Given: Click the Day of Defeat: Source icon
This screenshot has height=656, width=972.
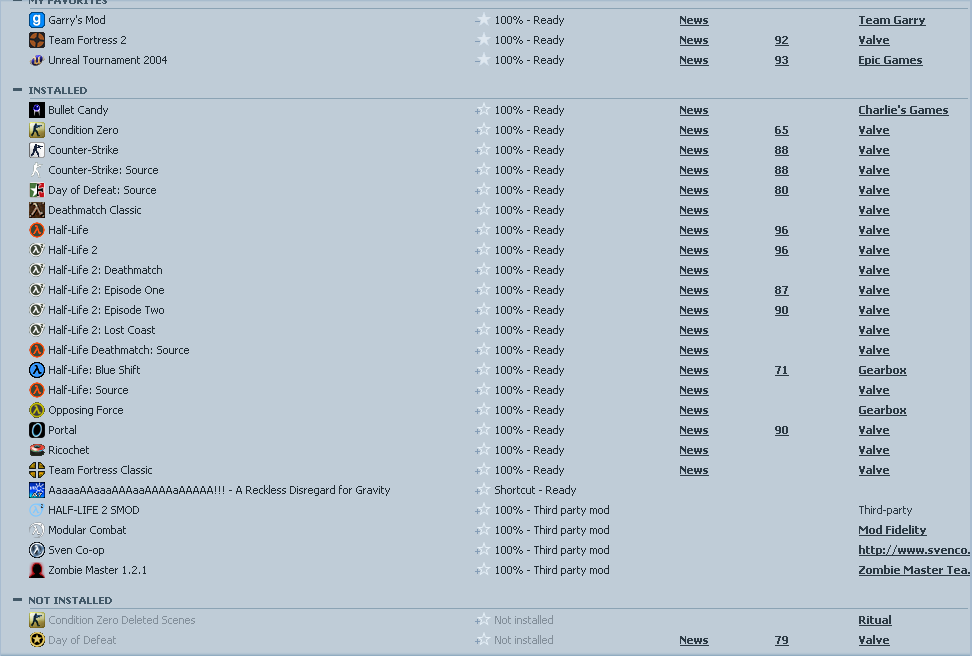Looking at the screenshot, I should (37, 190).
